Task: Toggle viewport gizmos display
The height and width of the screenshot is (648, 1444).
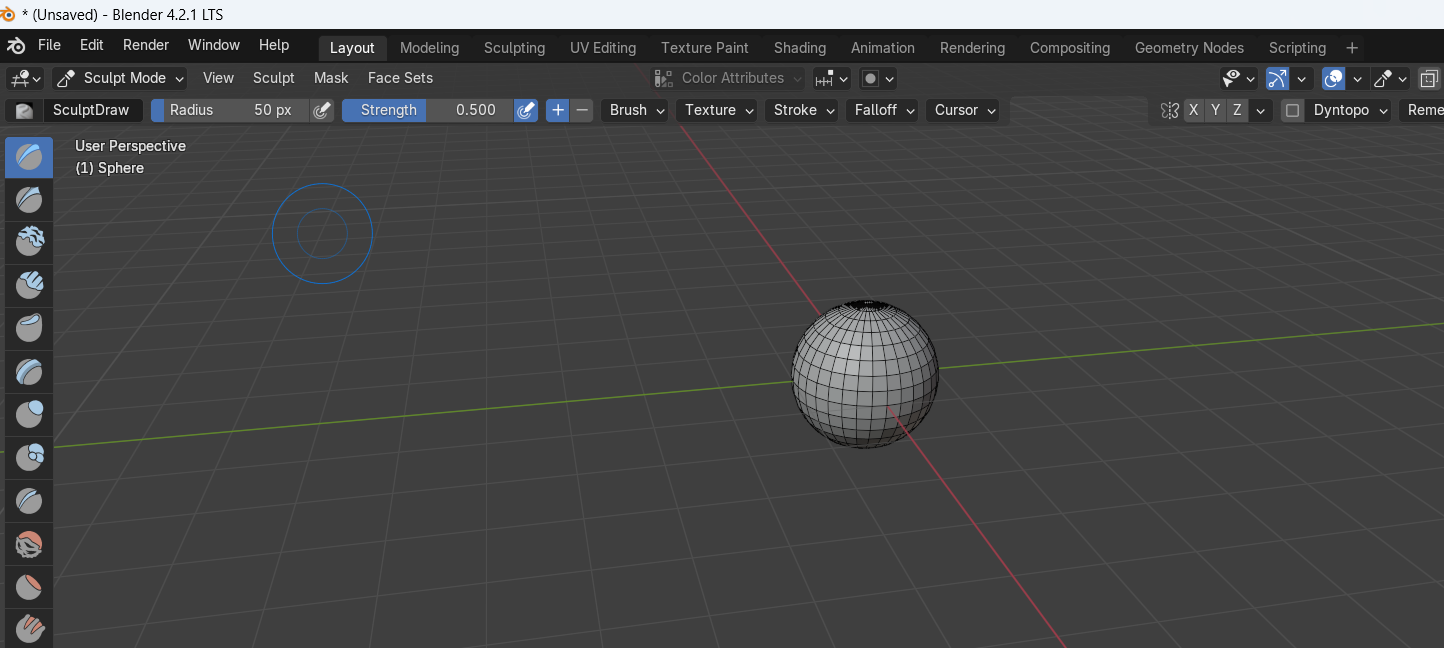Action: 1277,78
